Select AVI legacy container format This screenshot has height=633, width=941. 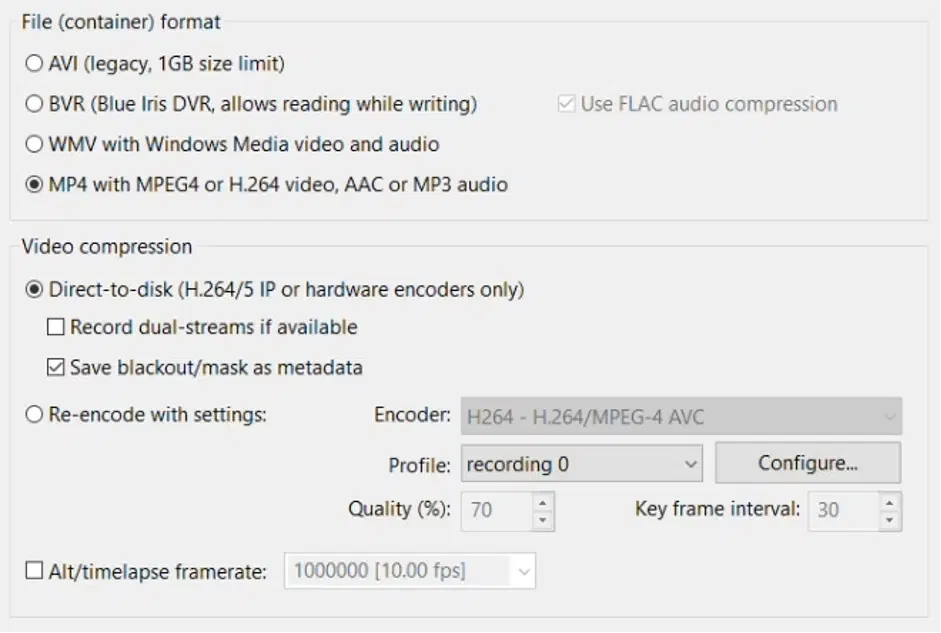click(x=35, y=64)
